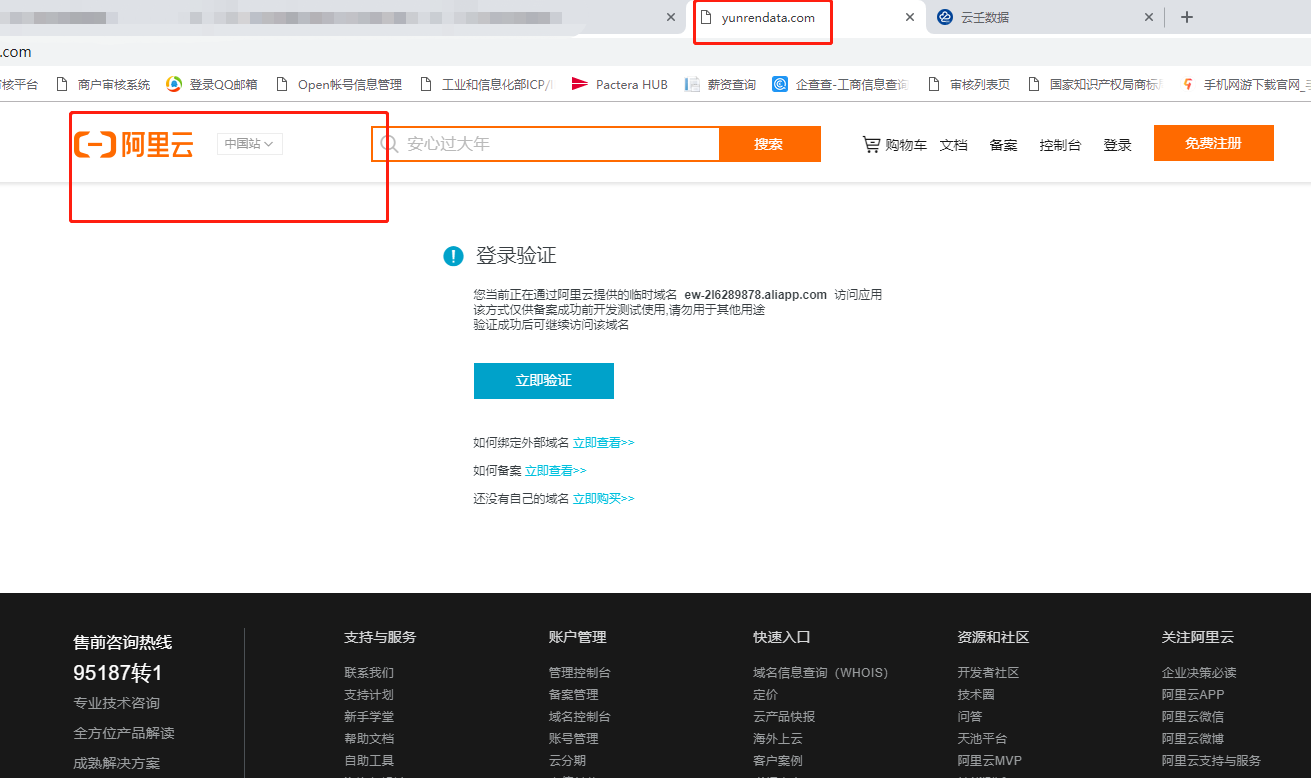This screenshot has height=778, width=1311.
Task: Open 控制台 in the top navigation
Action: click(x=1060, y=145)
